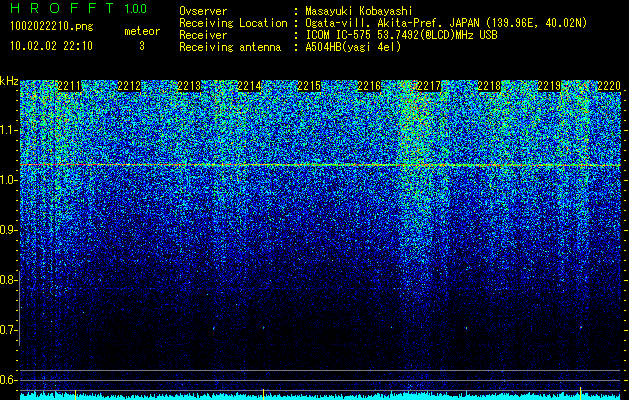The height and width of the screenshot is (400, 629).
Task: Click the 2219 time marker
Action: [549, 86]
